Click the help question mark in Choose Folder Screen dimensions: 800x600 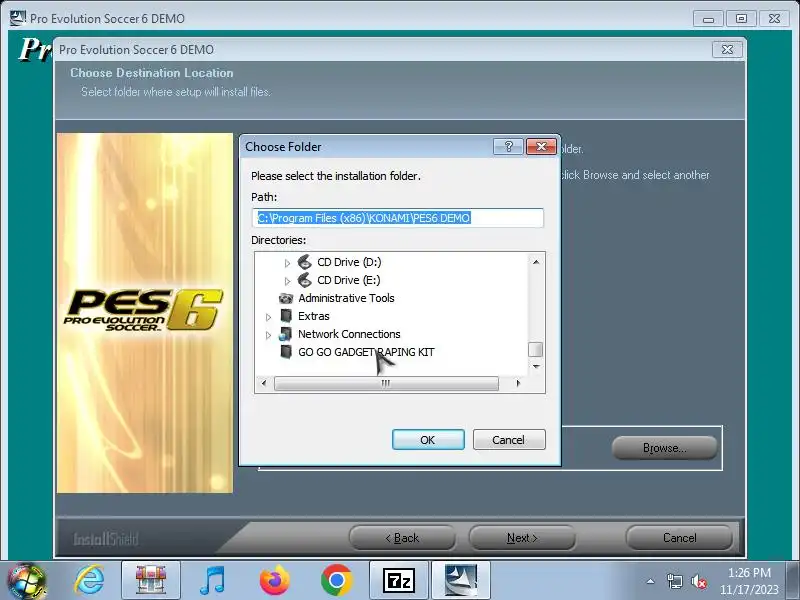(508, 147)
